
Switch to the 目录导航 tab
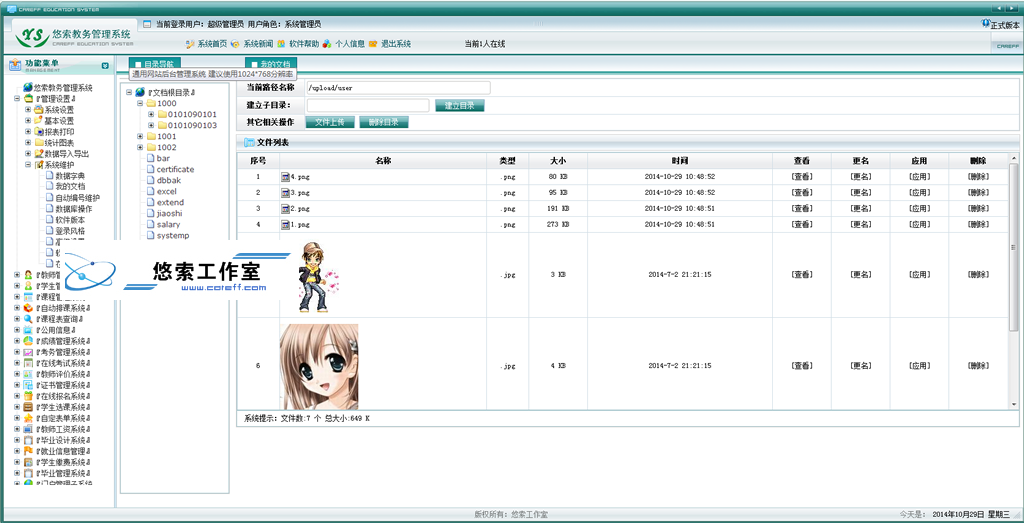click(x=154, y=64)
